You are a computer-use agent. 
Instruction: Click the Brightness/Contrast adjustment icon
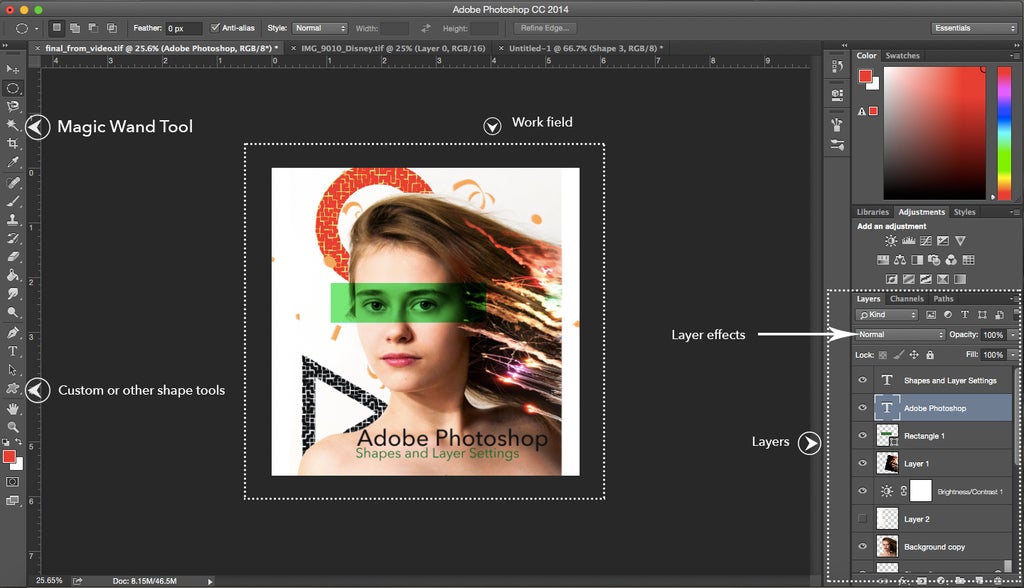coord(891,241)
